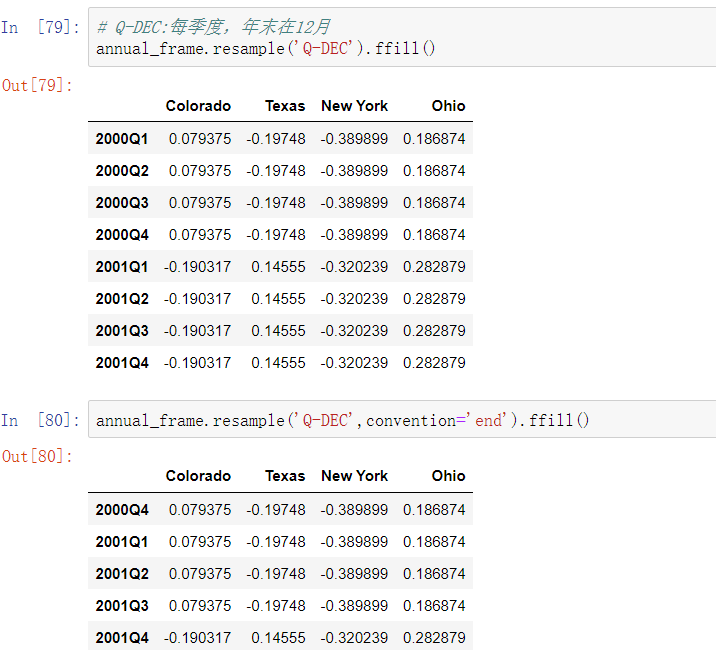The width and height of the screenshot is (716, 650).
Task: Click Ohio value in 2000Q3 row of Out[79]
Action: (434, 203)
